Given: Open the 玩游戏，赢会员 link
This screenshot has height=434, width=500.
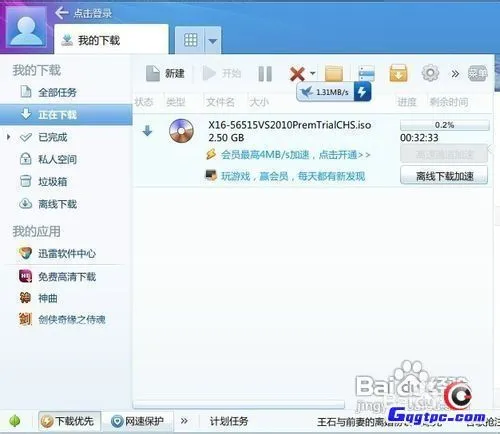Looking at the screenshot, I should click(293, 176).
